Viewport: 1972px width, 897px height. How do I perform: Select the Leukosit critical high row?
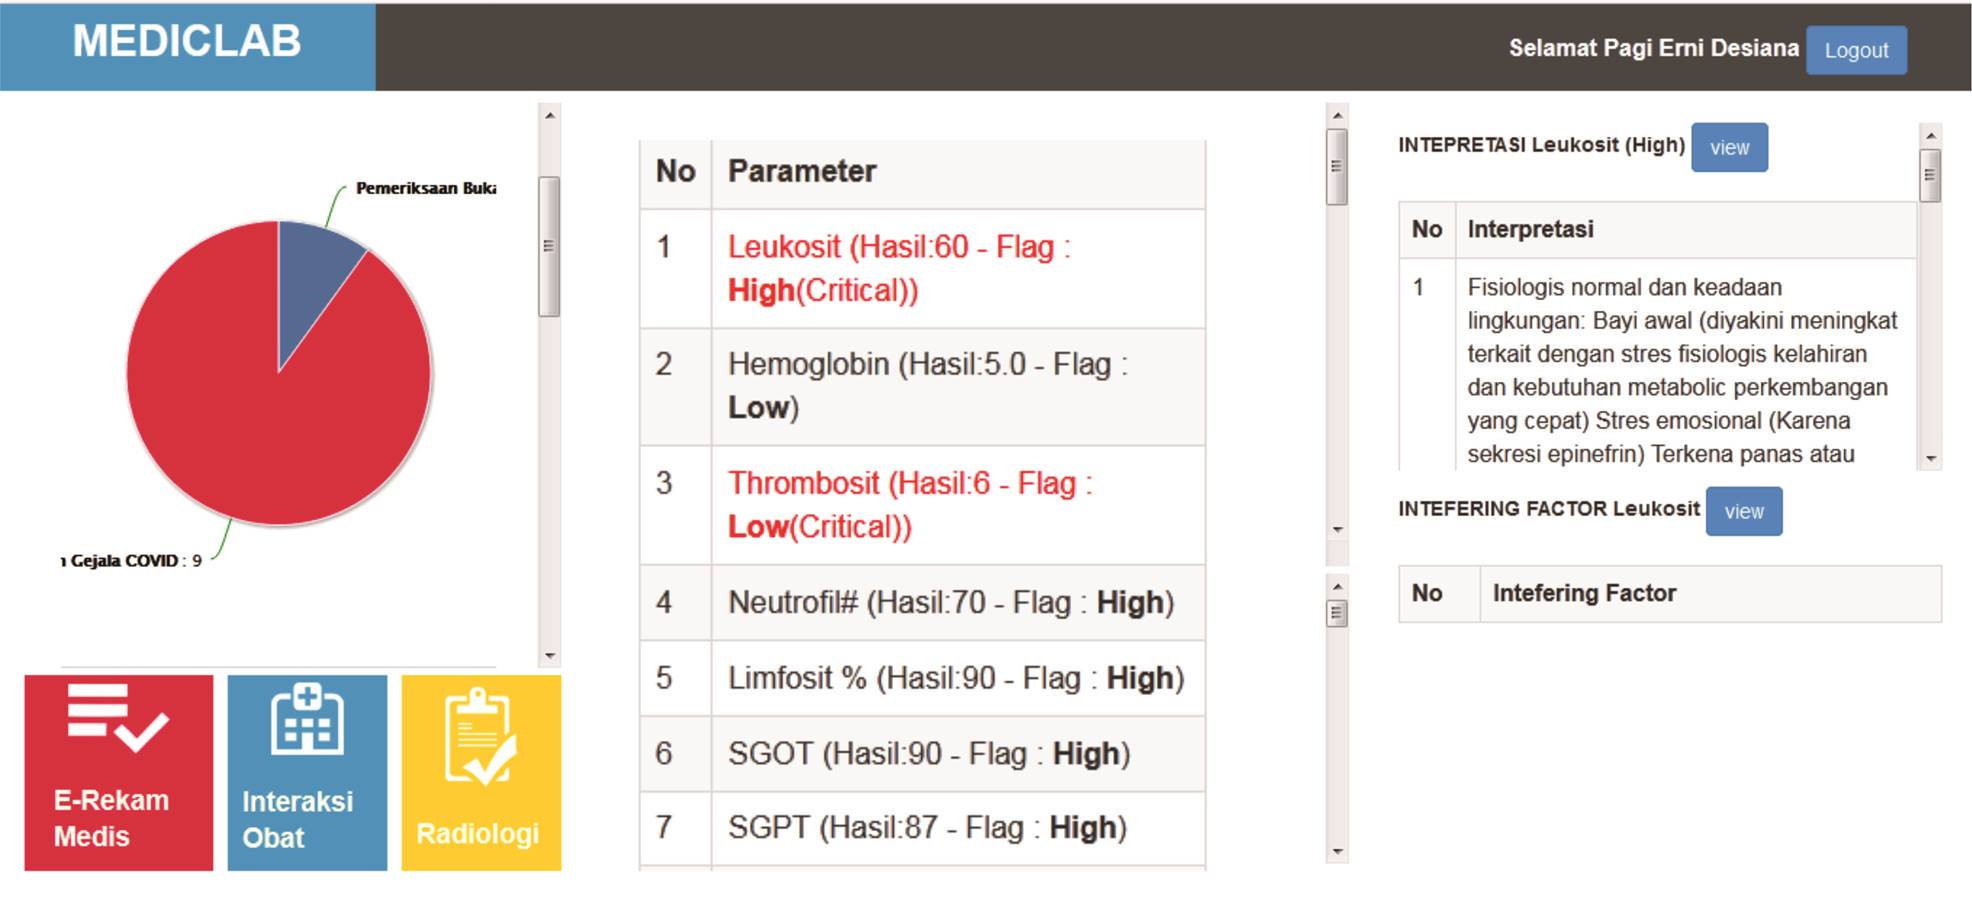coord(921,269)
